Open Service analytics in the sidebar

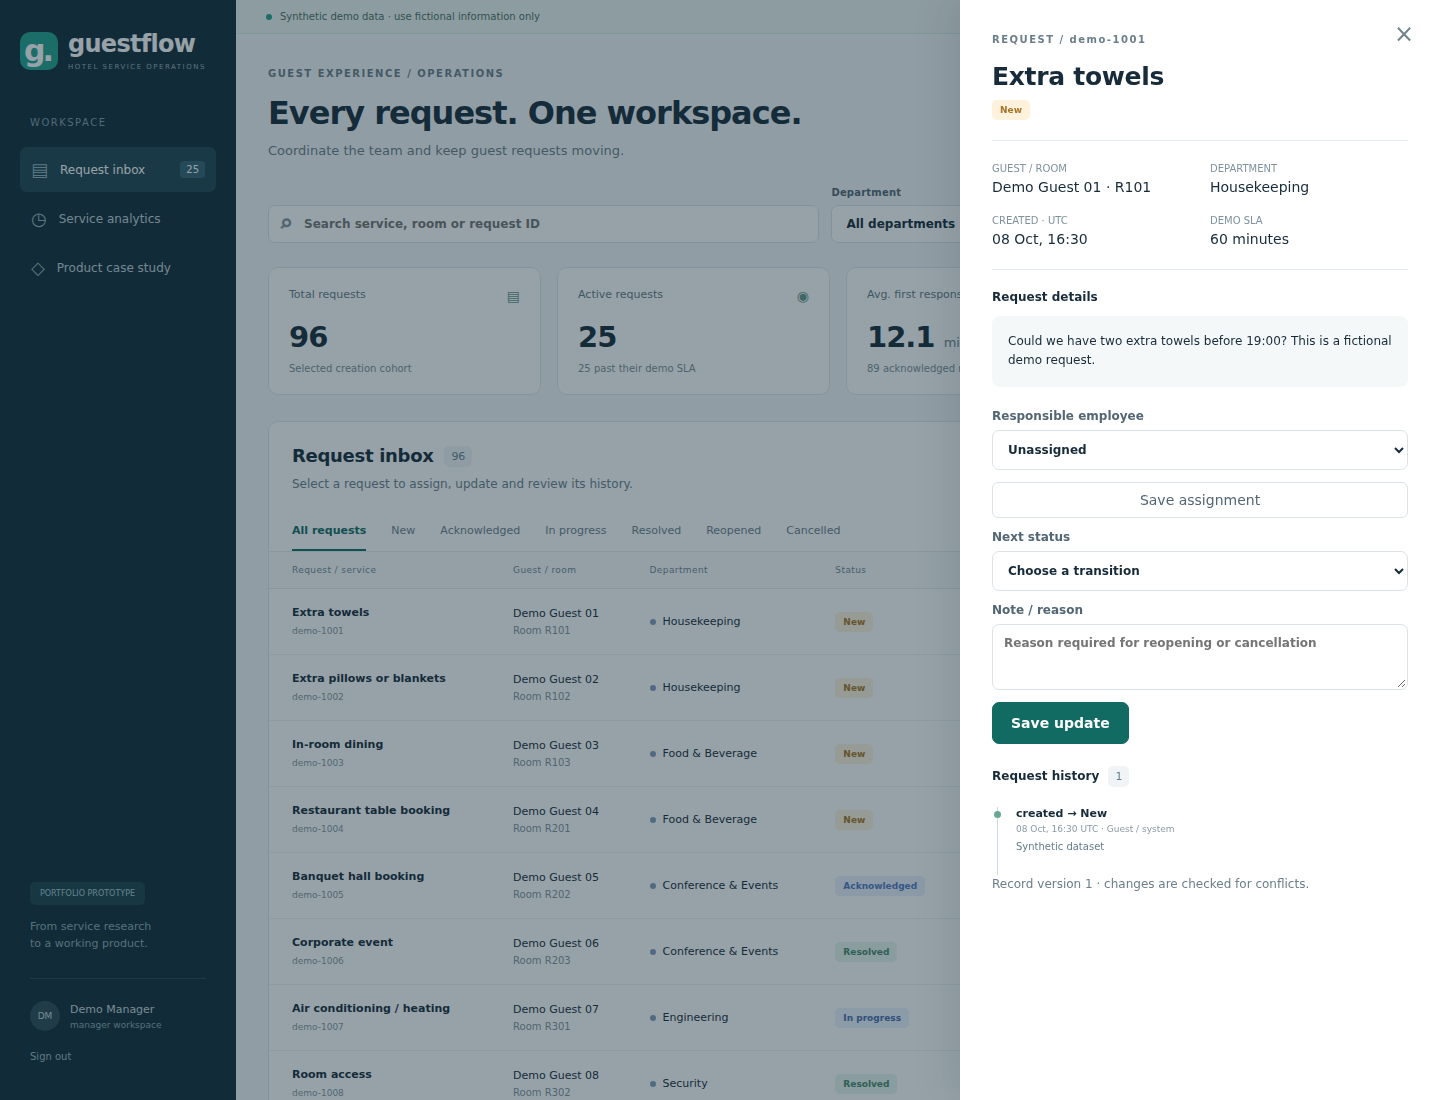pos(118,219)
